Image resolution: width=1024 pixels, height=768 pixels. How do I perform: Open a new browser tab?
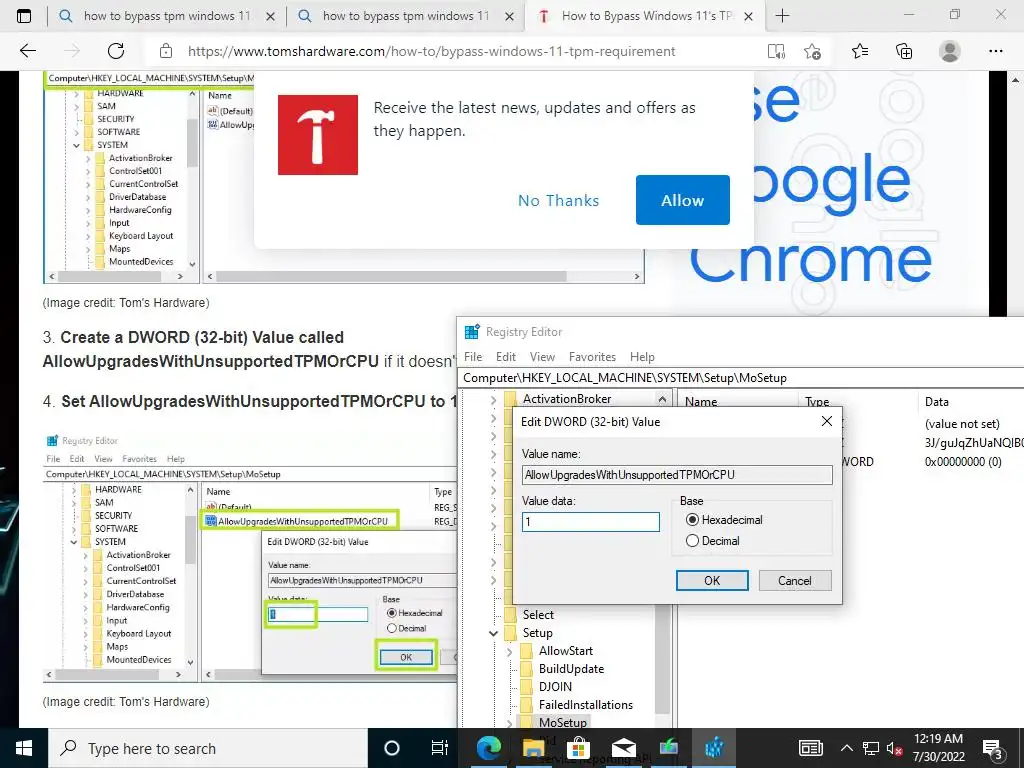click(x=782, y=16)
